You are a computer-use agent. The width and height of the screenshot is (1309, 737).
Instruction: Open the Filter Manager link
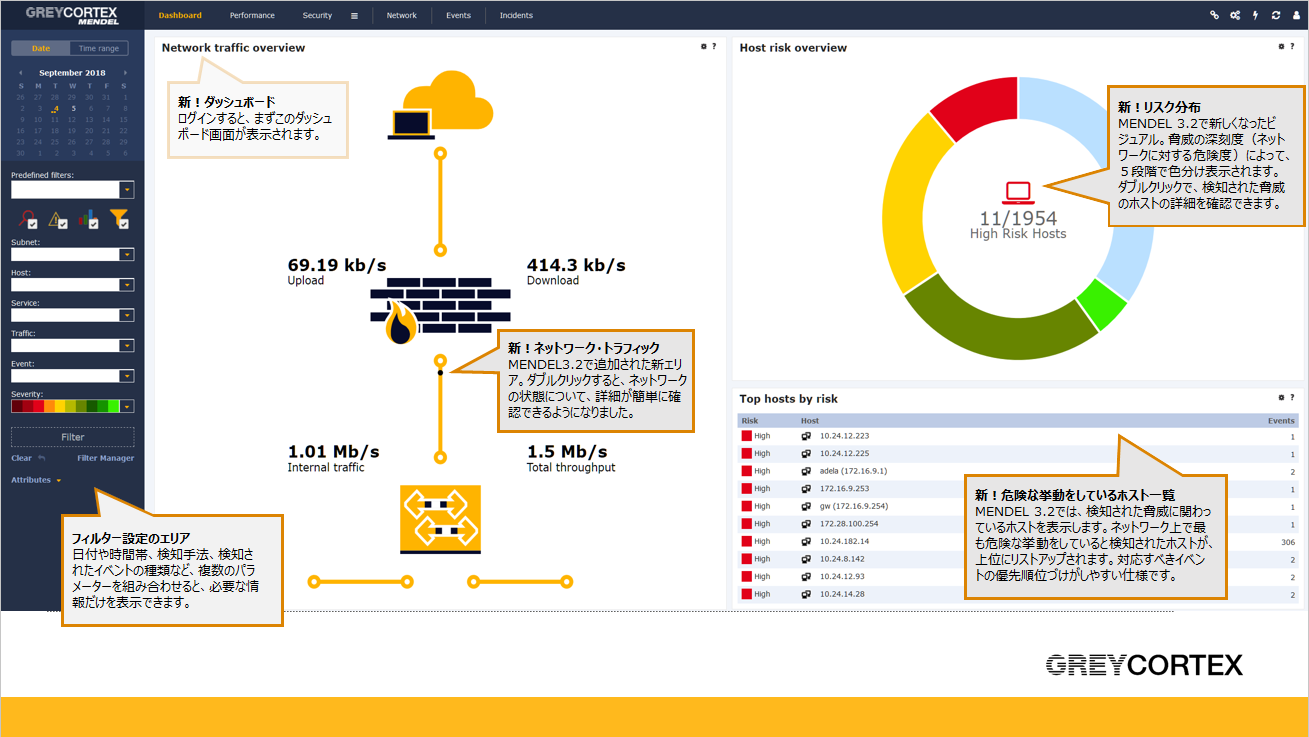pos(105,458)
